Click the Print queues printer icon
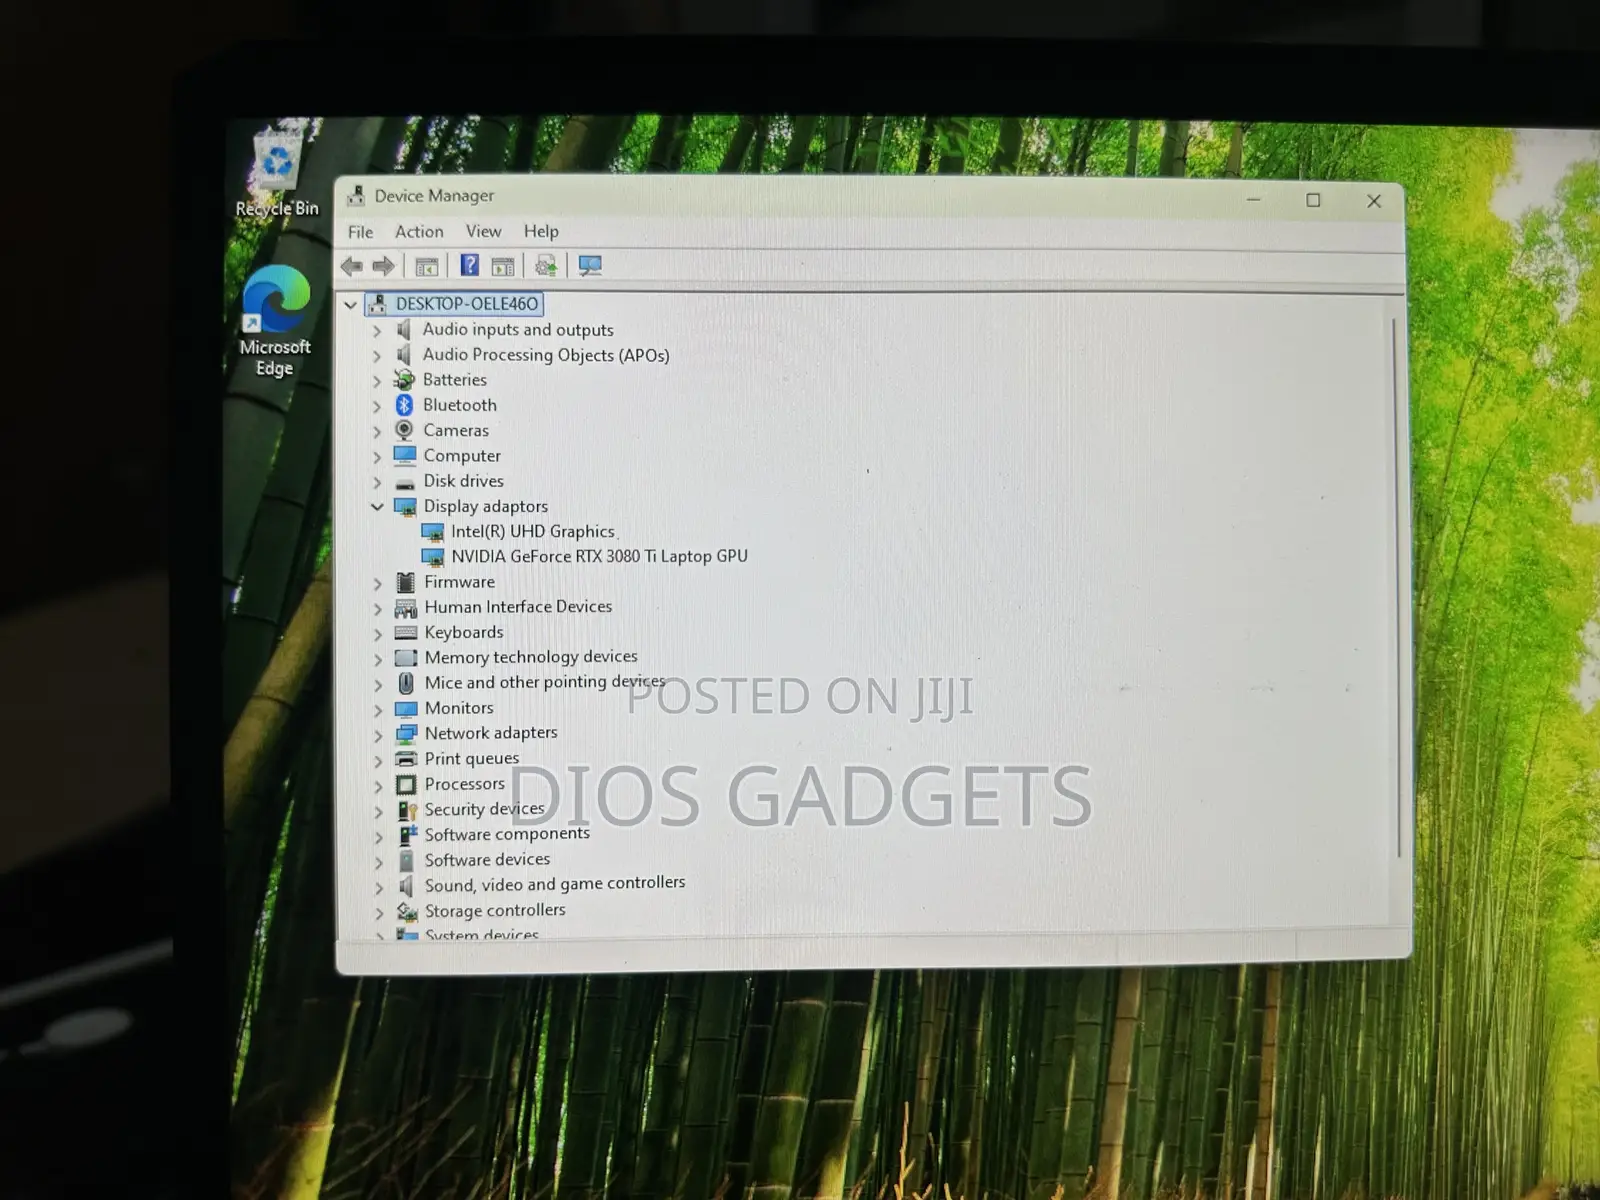This screenshot has height=1200, width=1600. point(406,759)
